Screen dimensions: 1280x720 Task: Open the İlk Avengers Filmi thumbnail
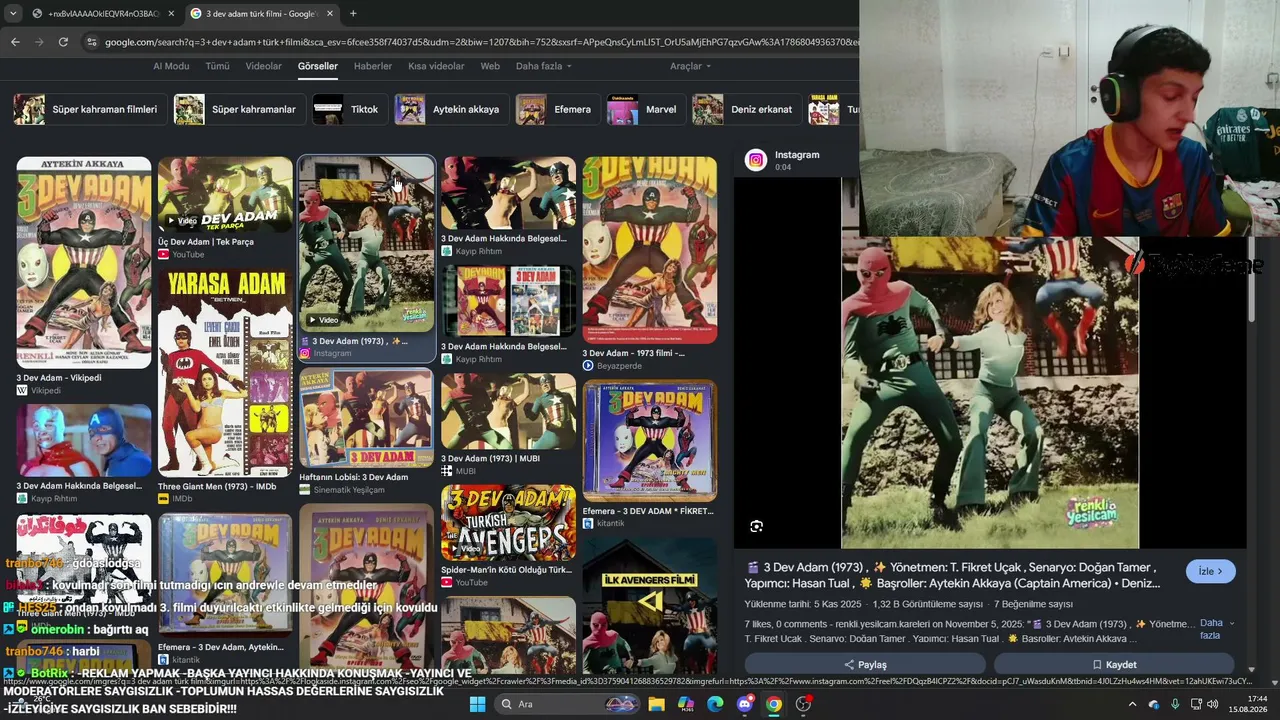click(650, 606)
